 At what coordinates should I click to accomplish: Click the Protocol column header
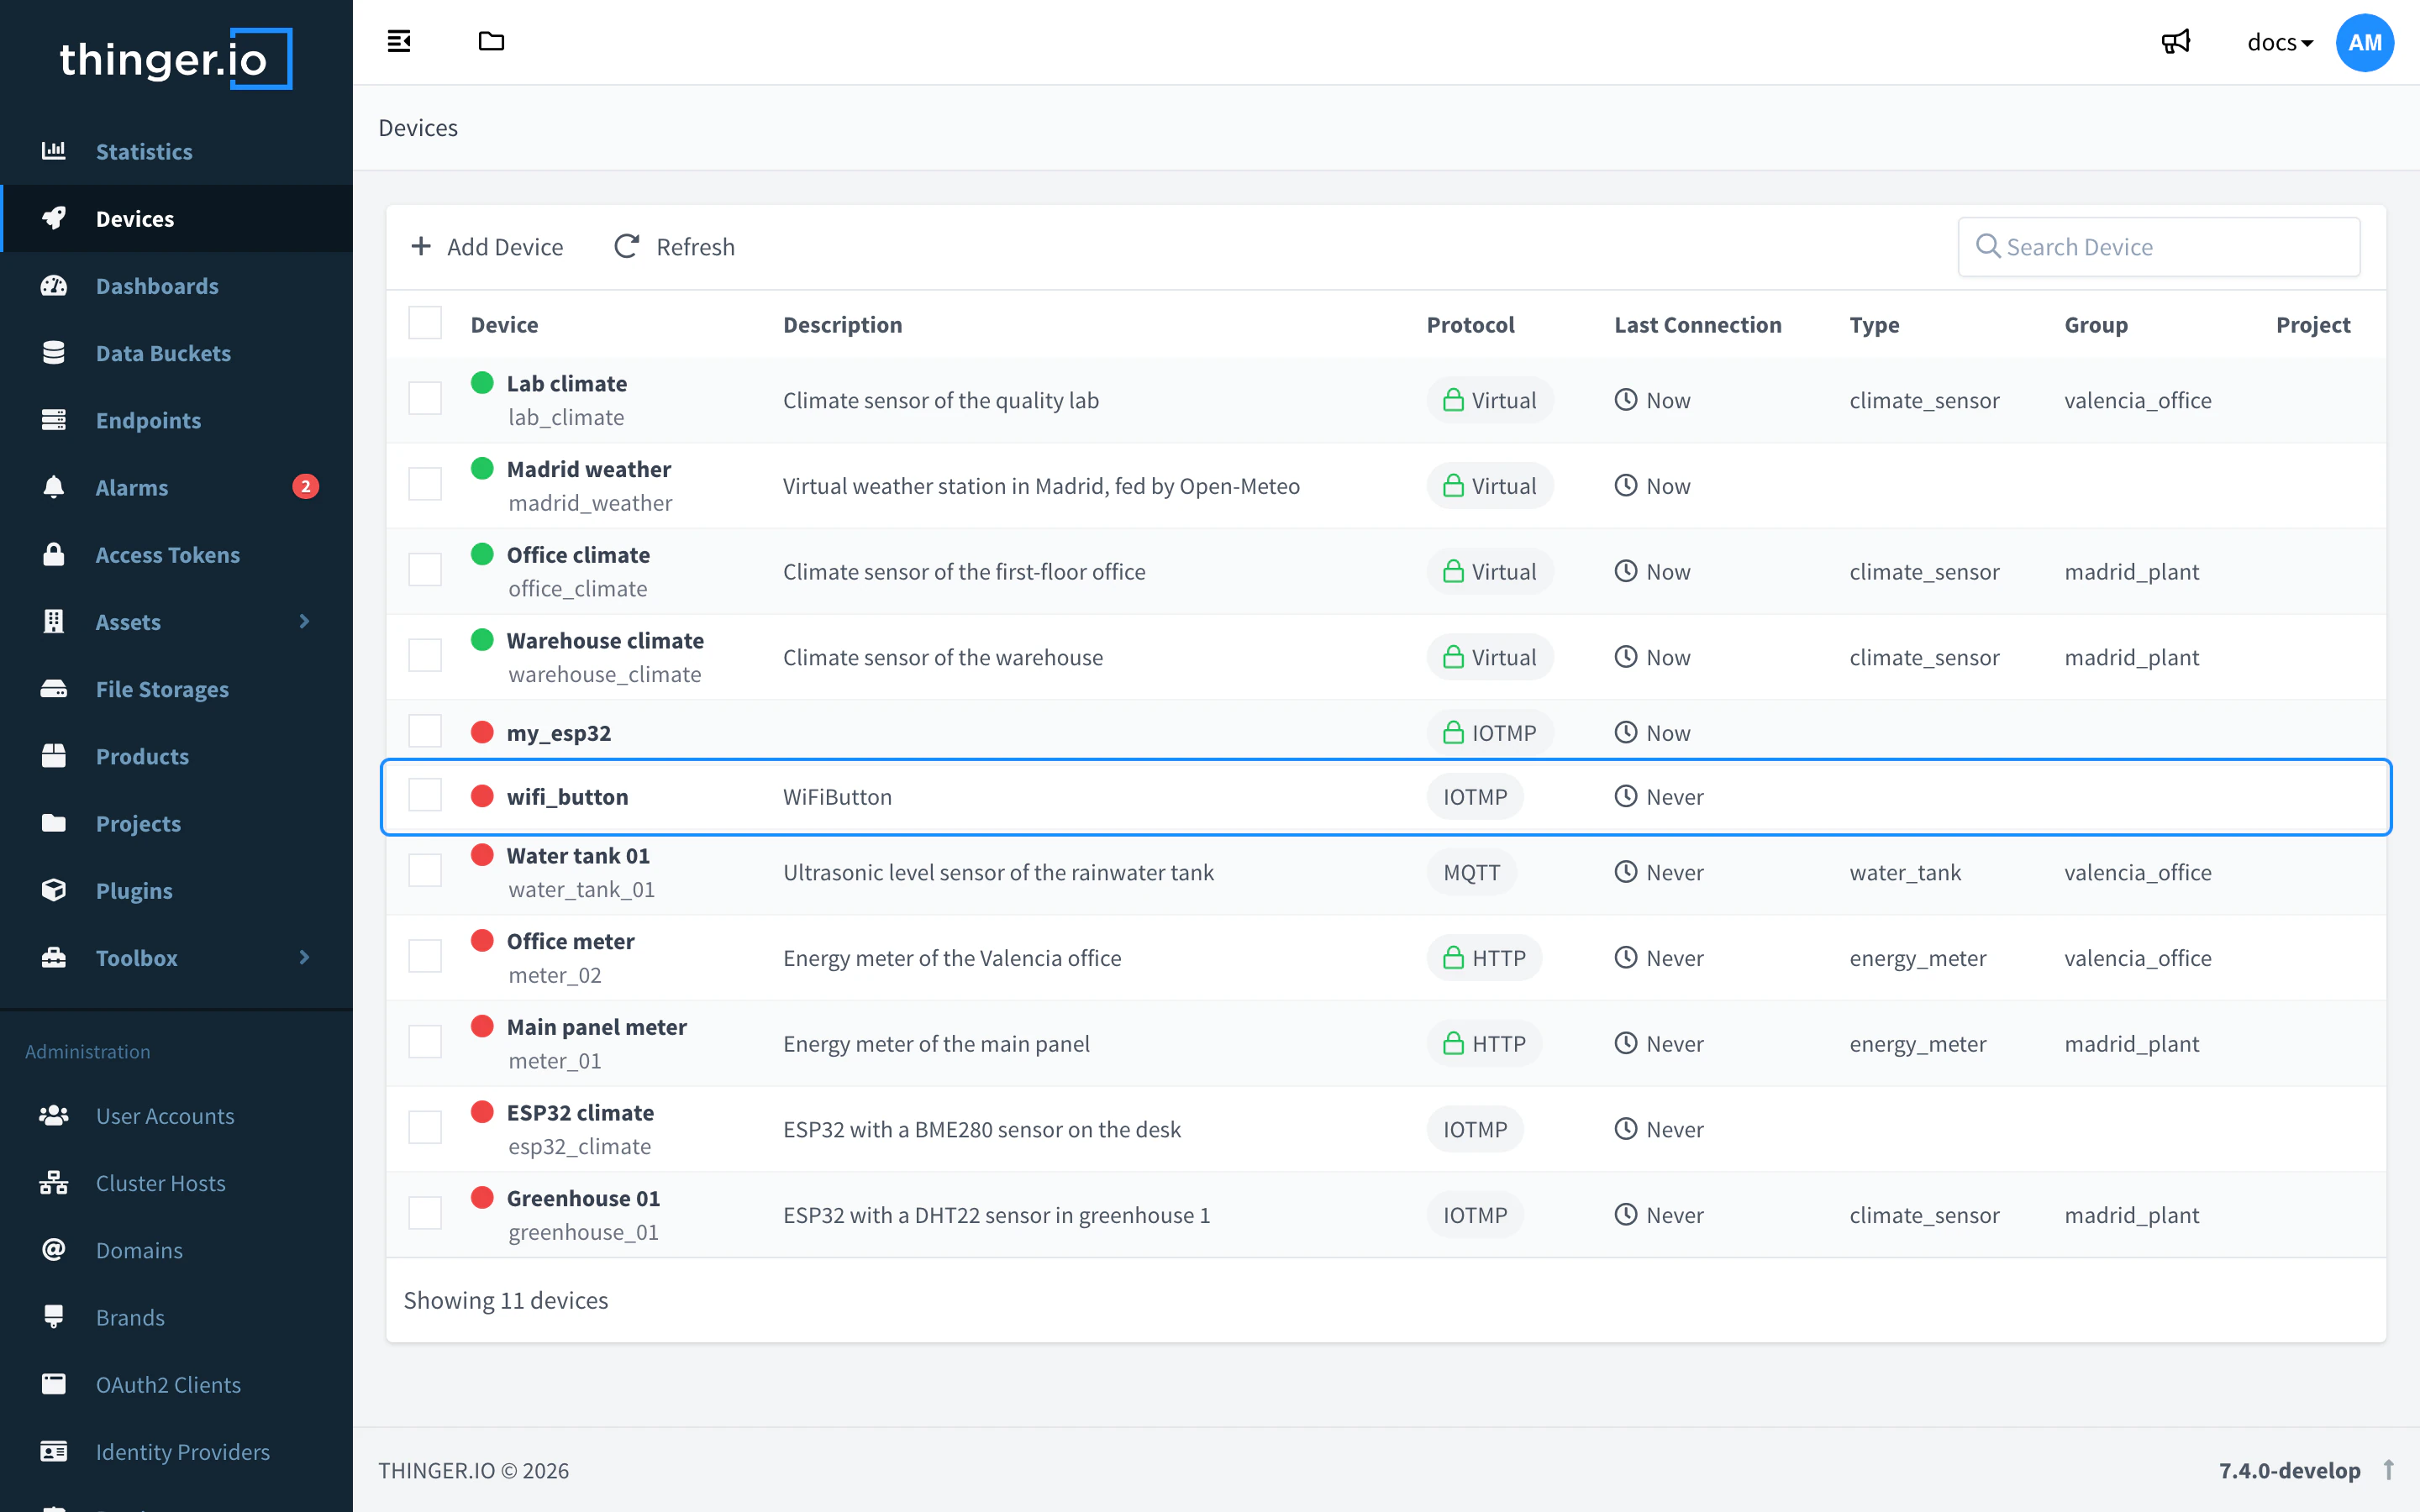1470,324
